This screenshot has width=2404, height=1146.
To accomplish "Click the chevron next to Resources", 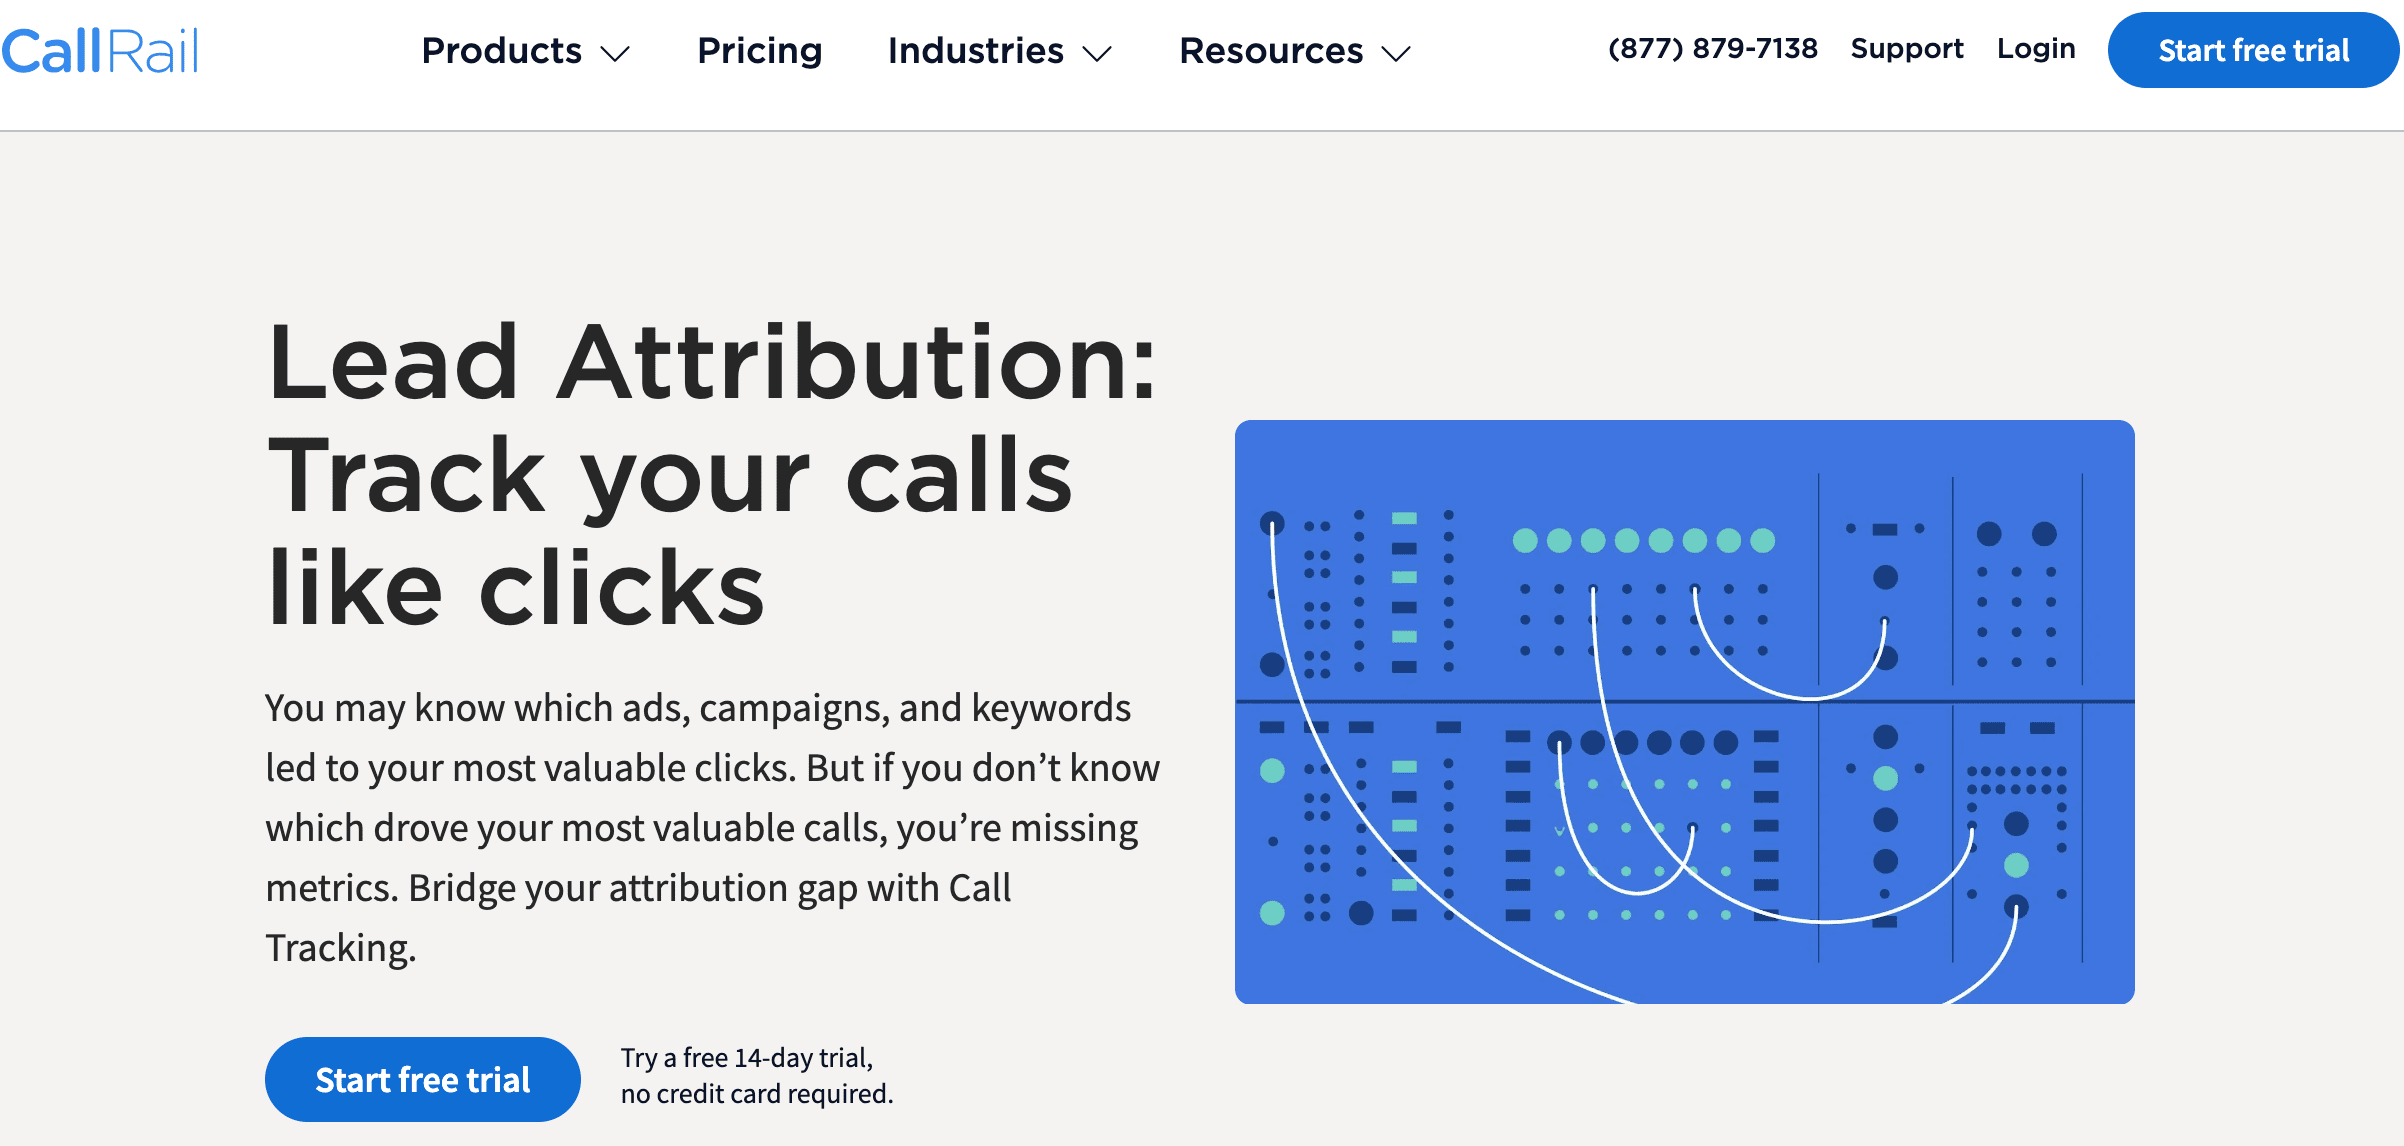I will (x=1397, y=55).
